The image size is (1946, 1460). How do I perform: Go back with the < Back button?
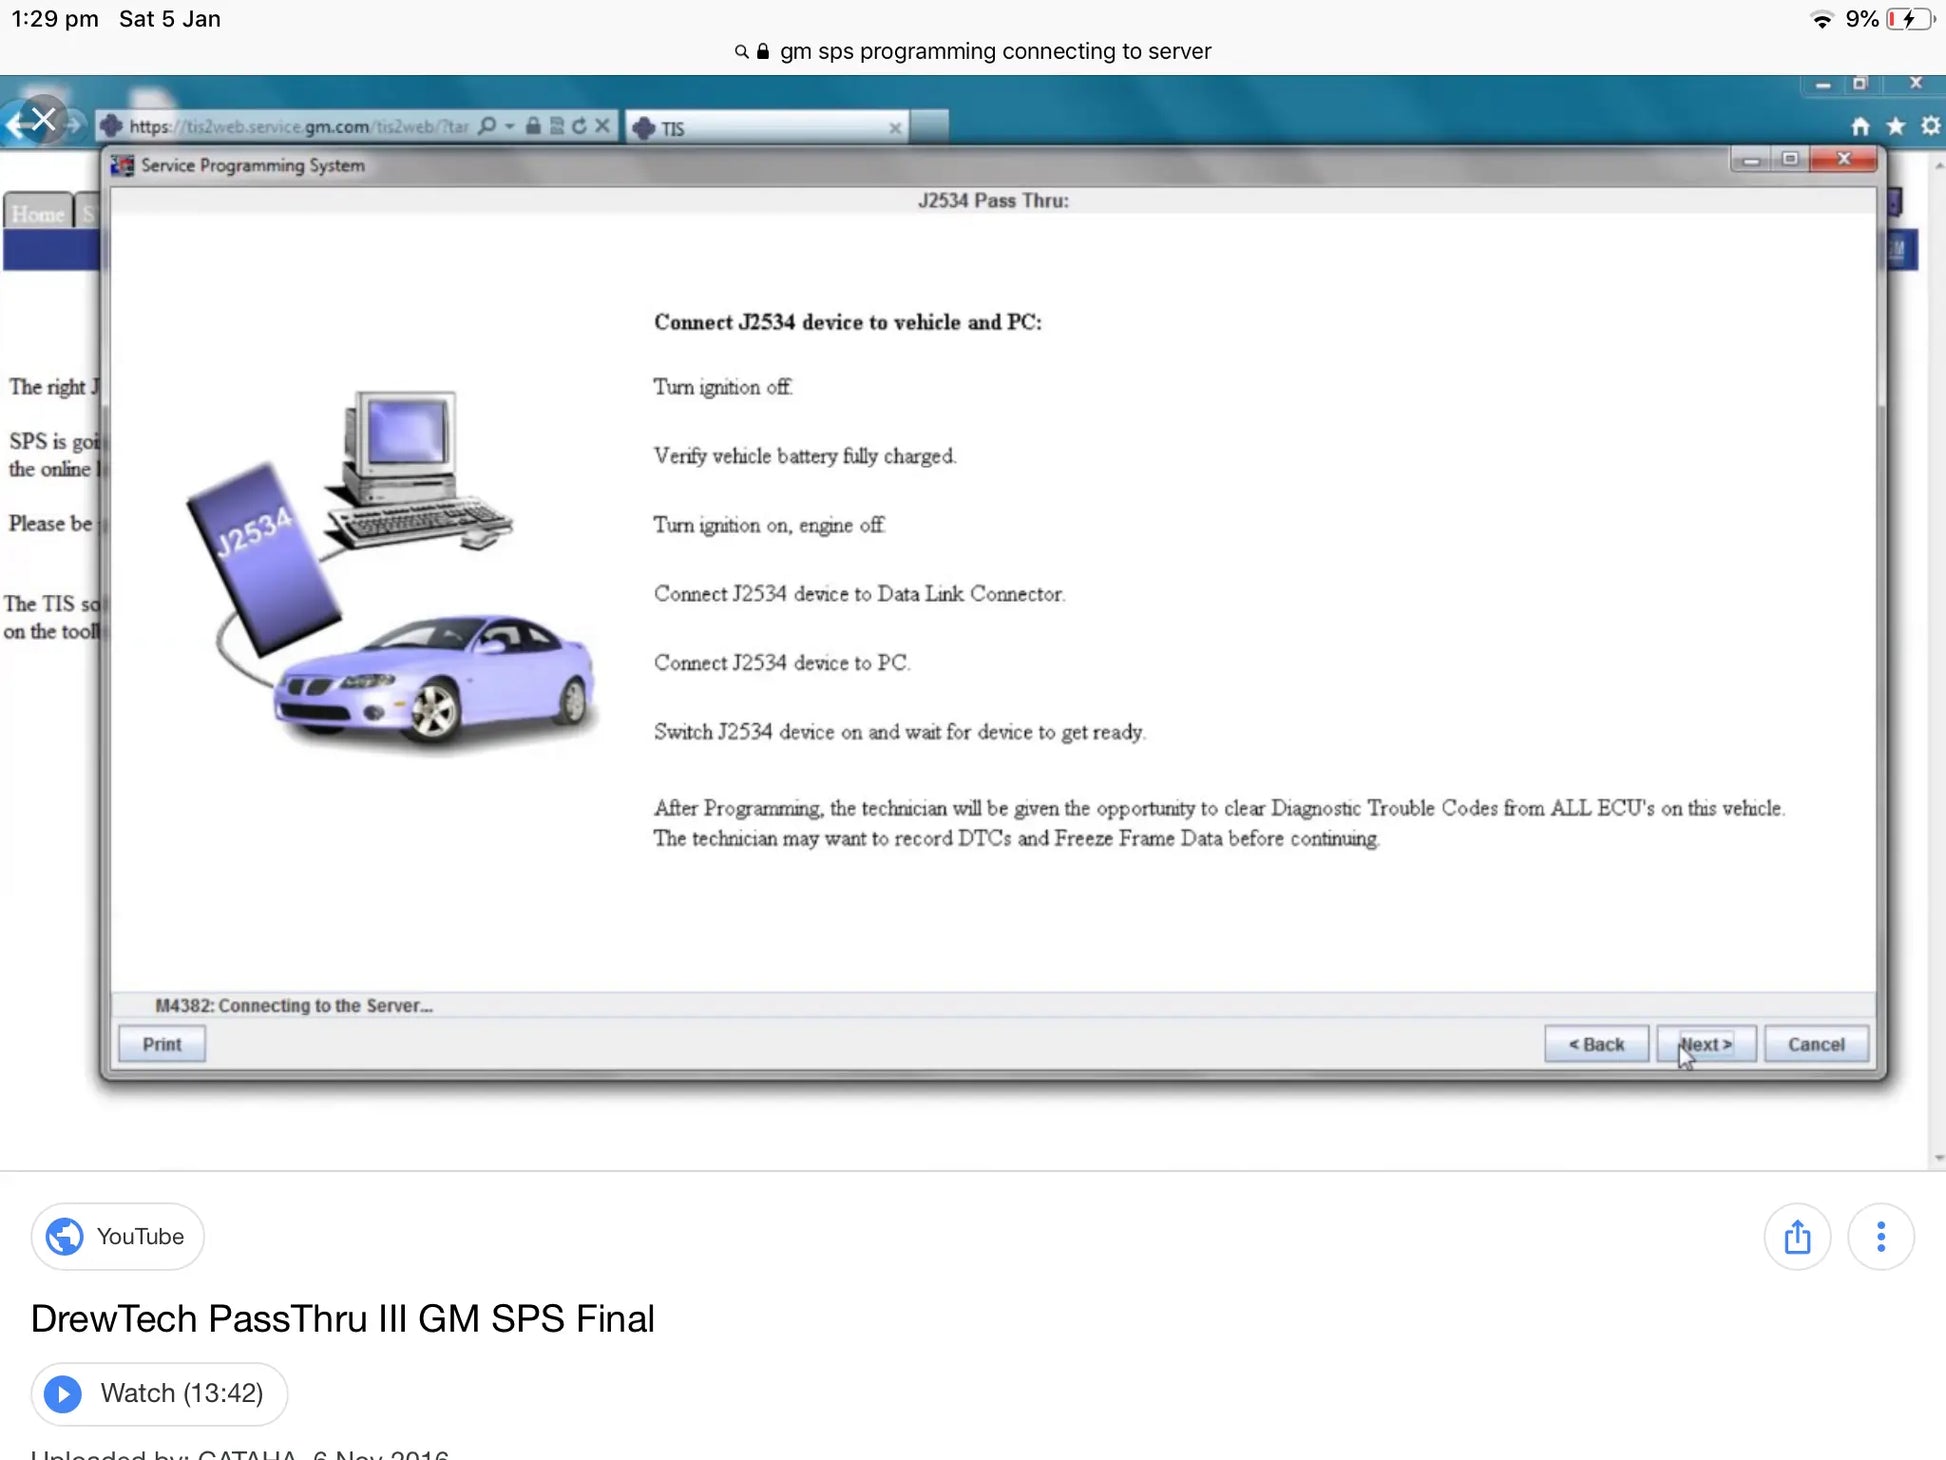pos(1596,1044)
